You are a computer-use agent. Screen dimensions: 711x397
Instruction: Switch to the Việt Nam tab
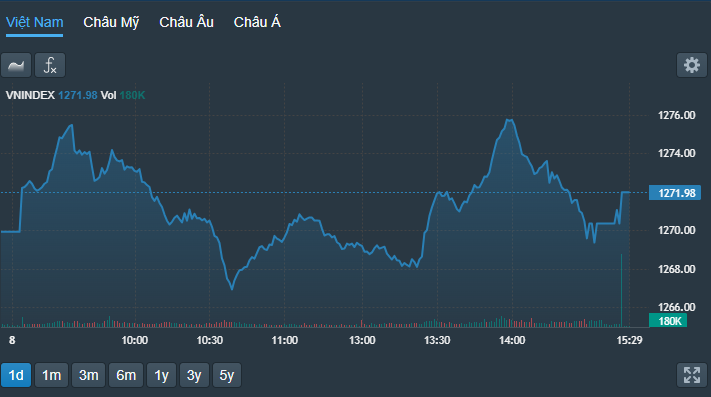pos(34,22)
